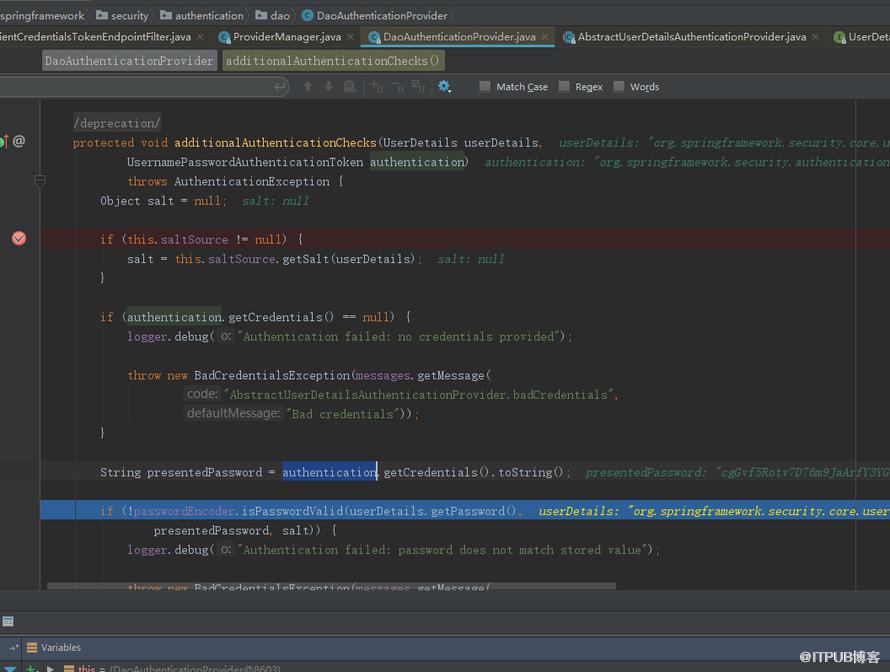Screen dimensions: 890x672
Task: Click the Find All Usages search icon
Action: (350, 86)
